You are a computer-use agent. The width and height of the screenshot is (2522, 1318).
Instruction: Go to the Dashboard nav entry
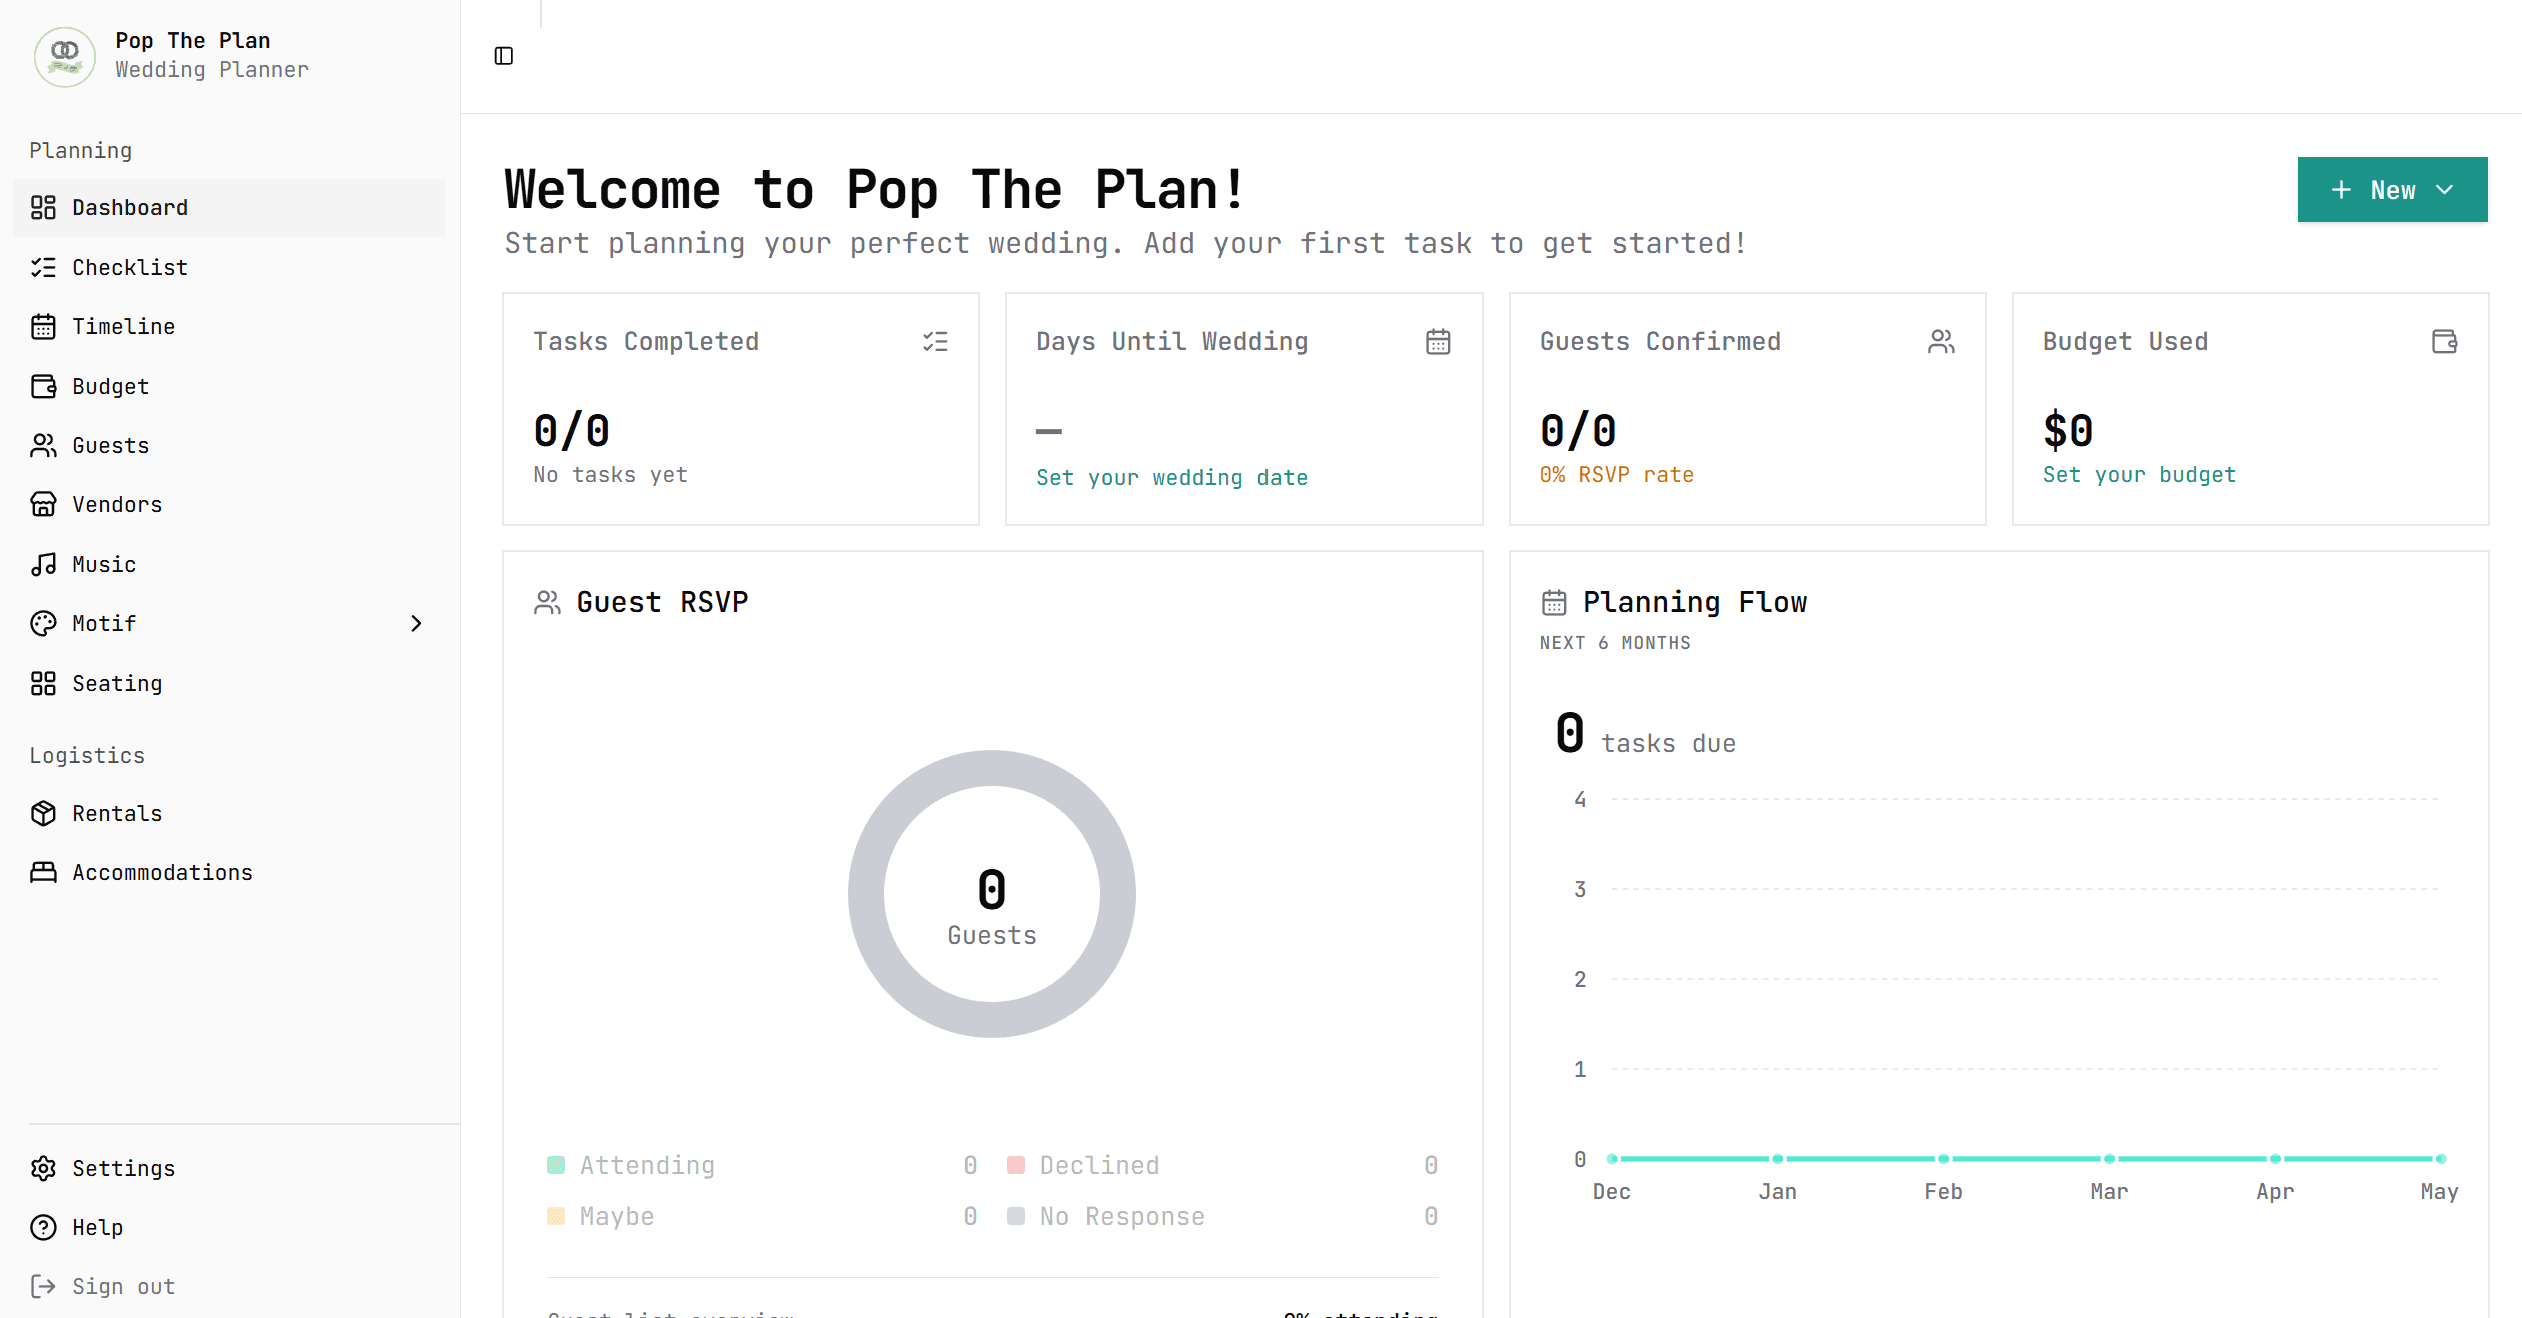tap(130, 207)
